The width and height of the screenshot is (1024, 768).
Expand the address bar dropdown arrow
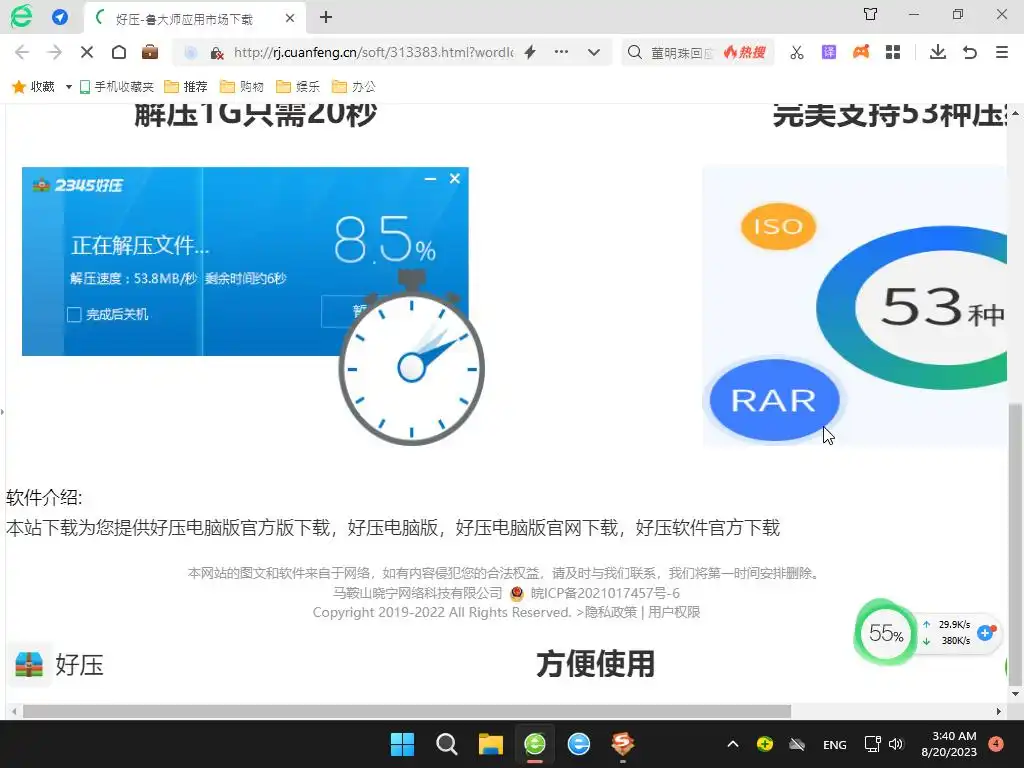pyautogui.click(x=594, y=52)
